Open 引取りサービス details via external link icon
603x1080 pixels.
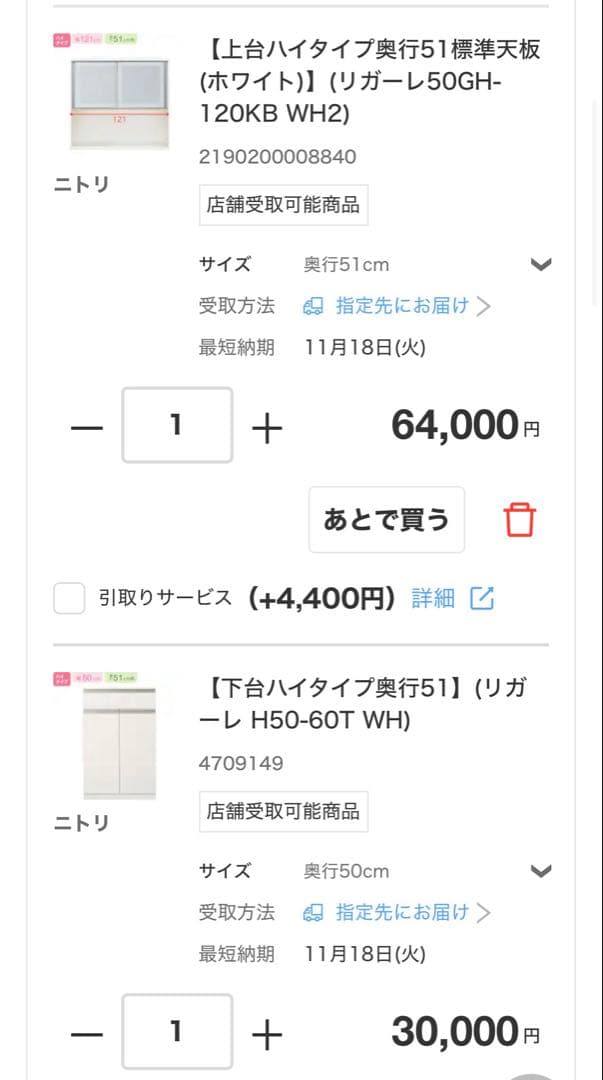pyautogui.click(x=484, y=597)
